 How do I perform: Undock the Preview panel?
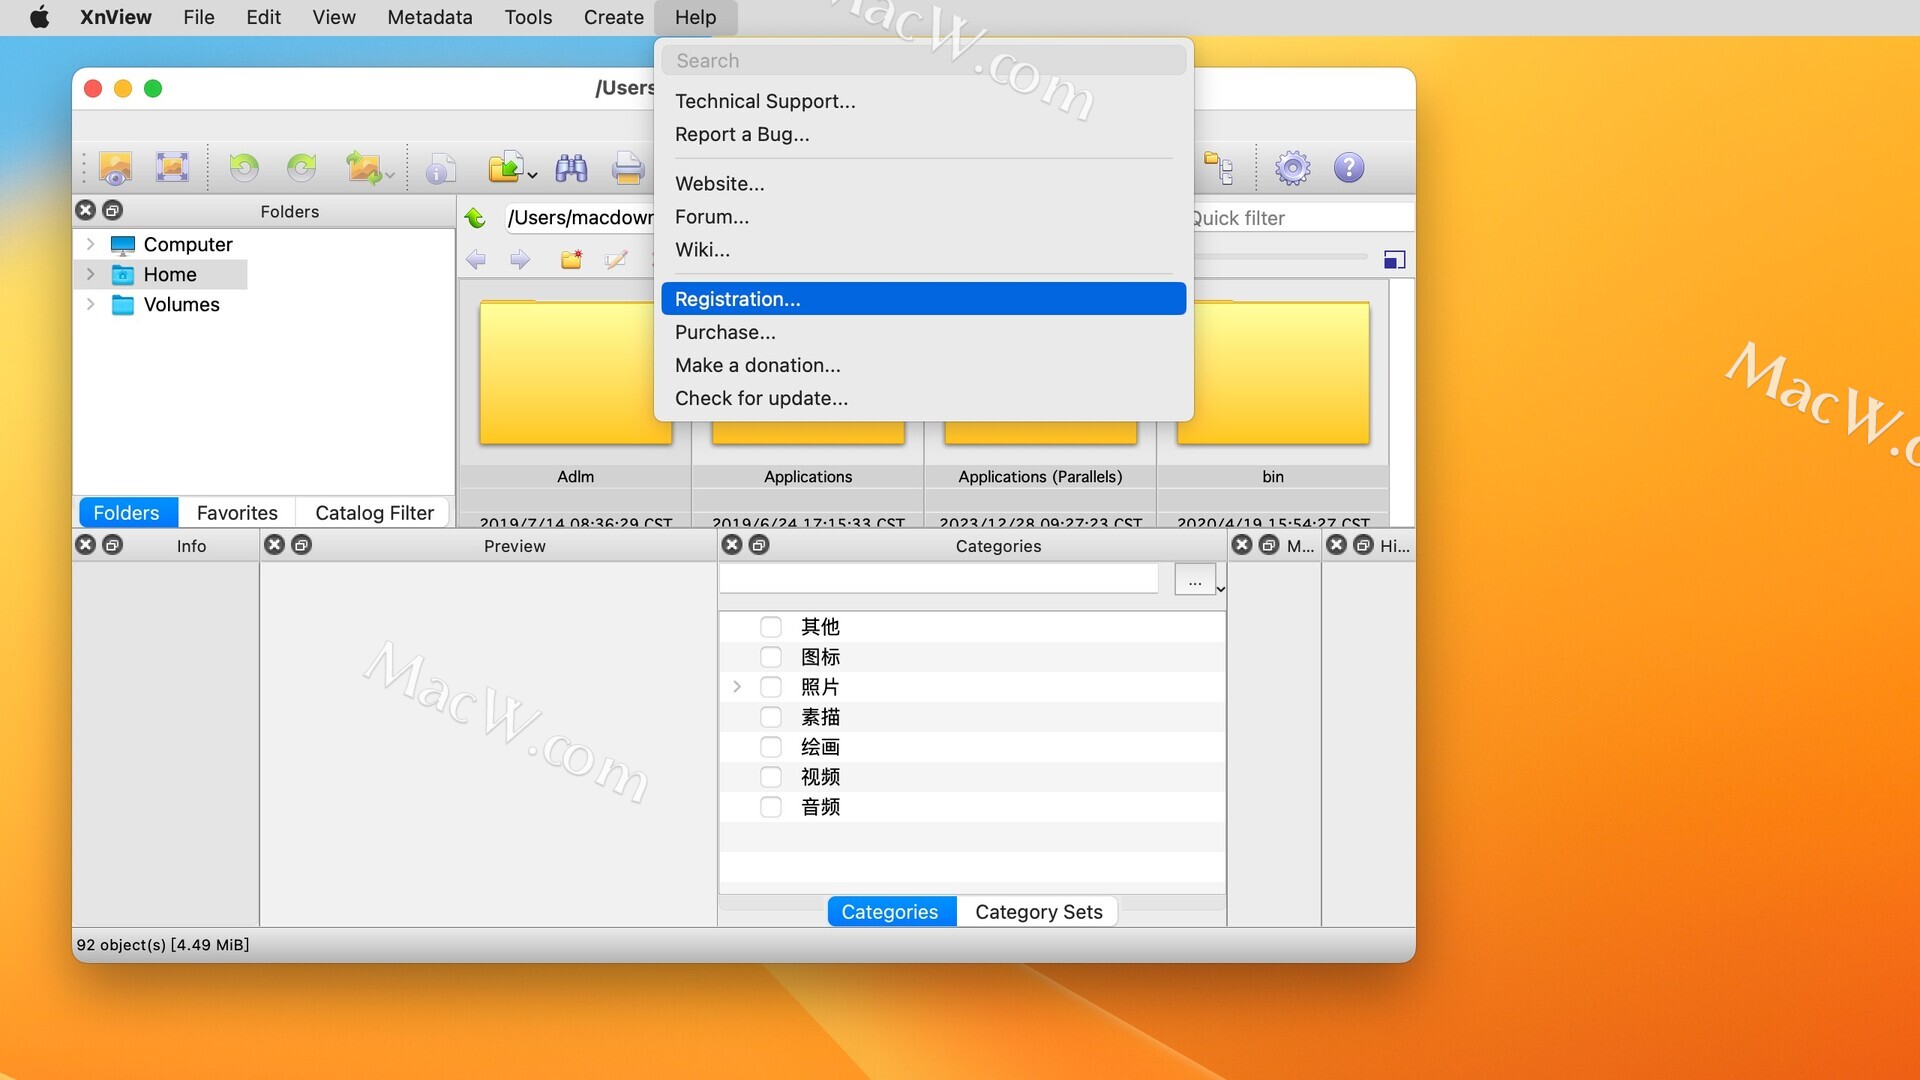(301, 545)
